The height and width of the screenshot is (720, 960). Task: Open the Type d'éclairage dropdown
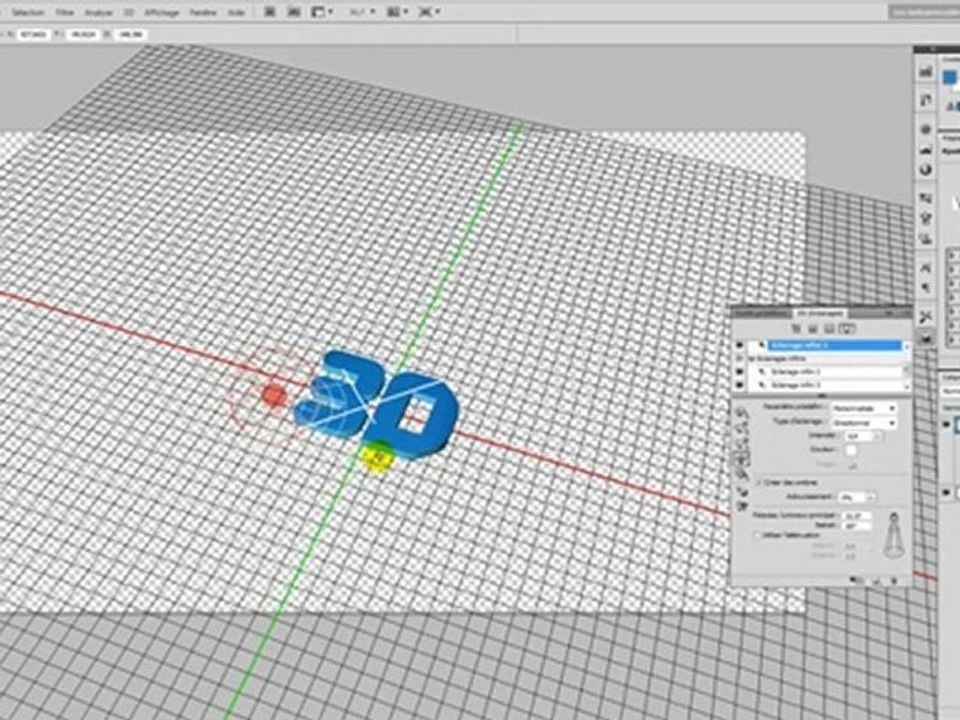click(x=864, y=422)
